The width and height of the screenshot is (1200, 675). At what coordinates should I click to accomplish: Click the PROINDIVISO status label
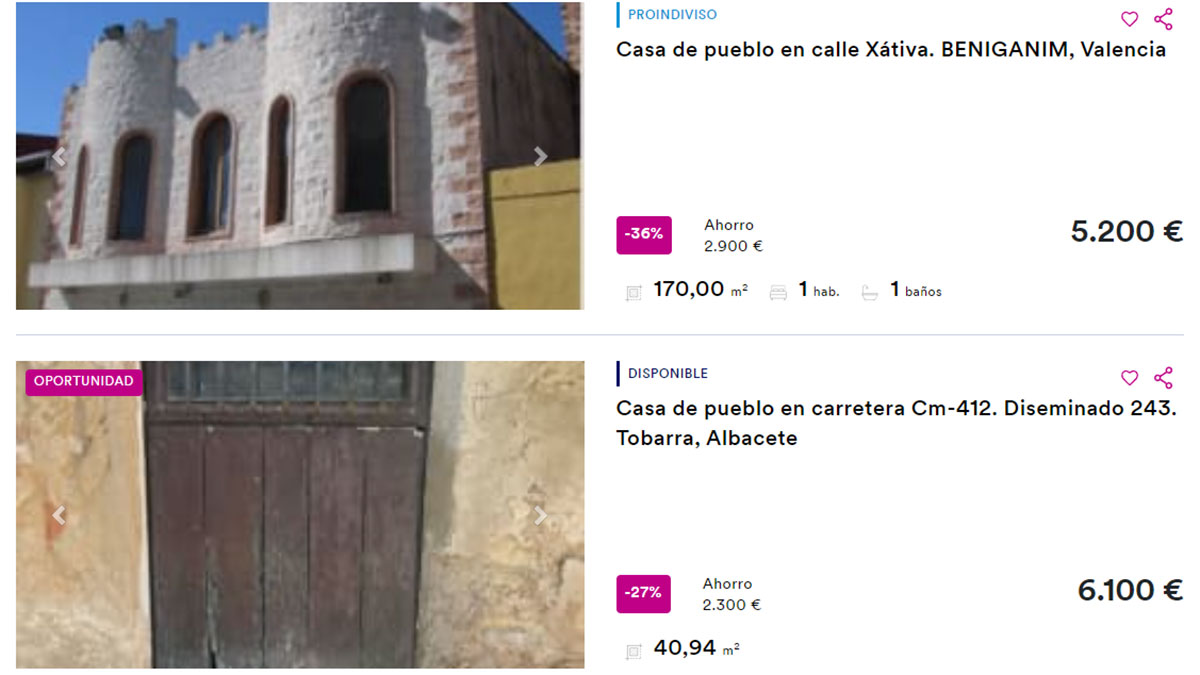pos(672,15)
